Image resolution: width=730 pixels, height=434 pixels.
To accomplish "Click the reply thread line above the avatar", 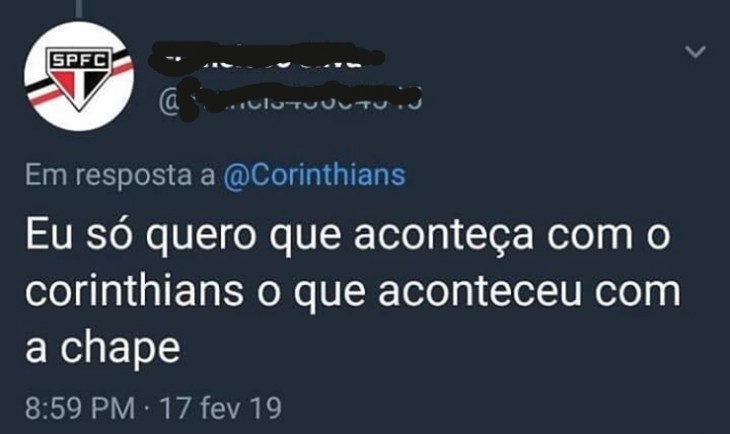I will [x=80, y=8].
